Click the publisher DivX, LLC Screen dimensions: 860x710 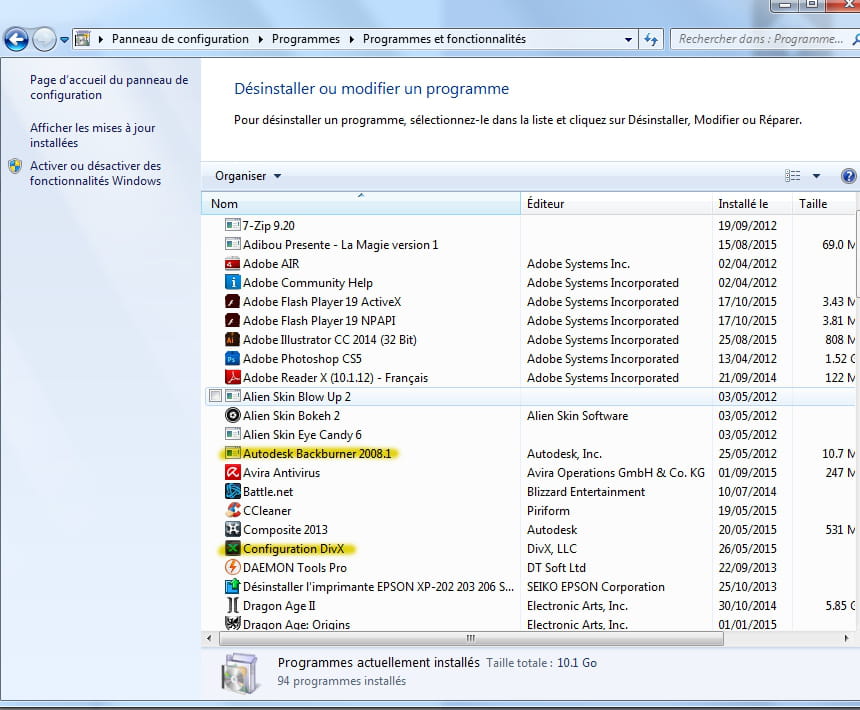click(x=552, y=548)
